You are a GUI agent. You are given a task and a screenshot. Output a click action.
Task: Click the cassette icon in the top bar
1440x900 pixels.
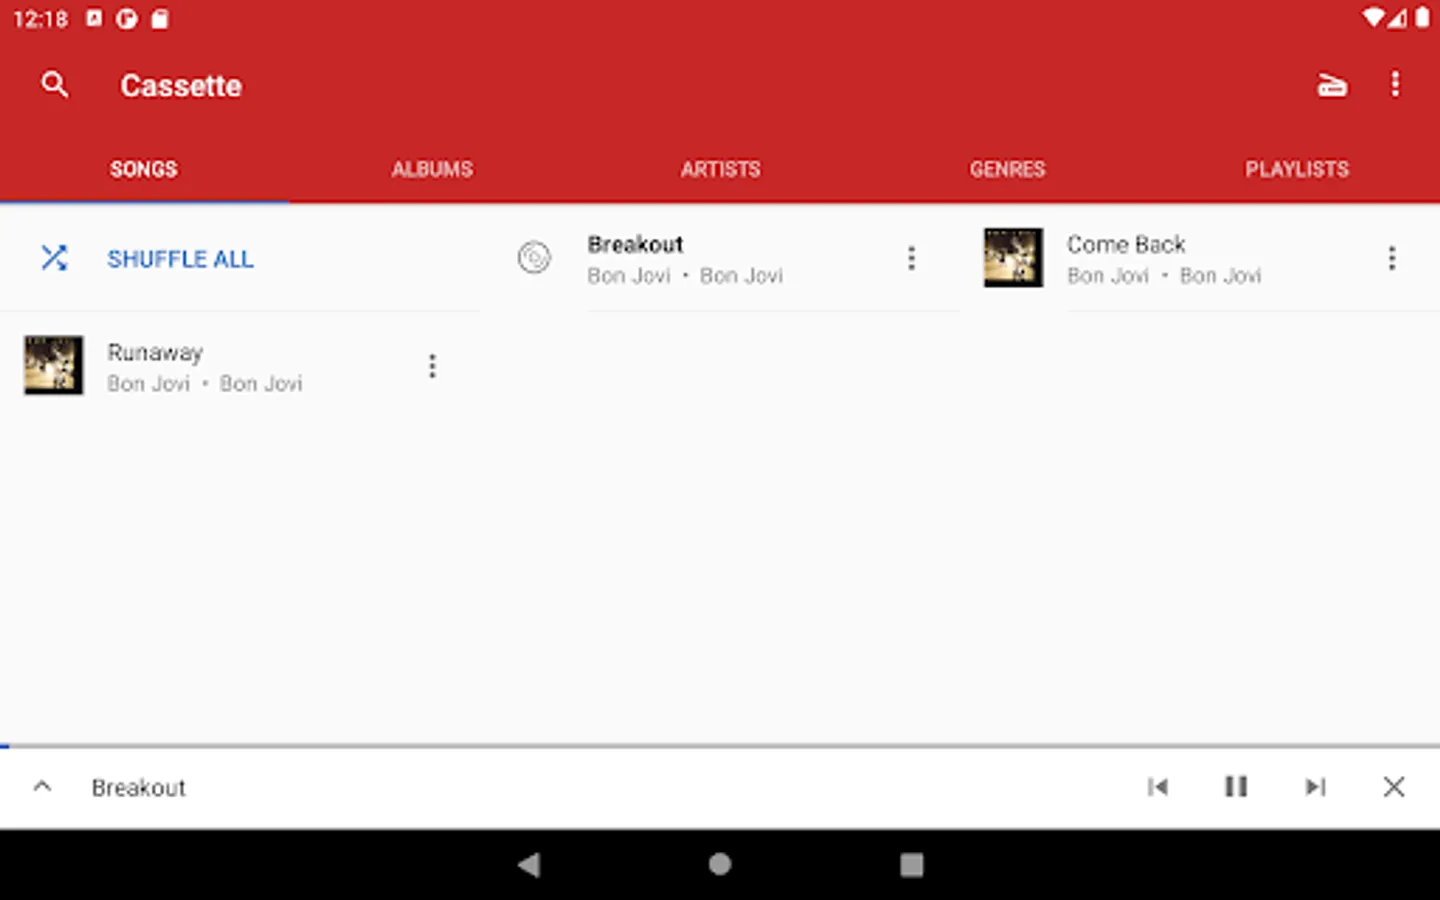click(x=1331, y=85)
